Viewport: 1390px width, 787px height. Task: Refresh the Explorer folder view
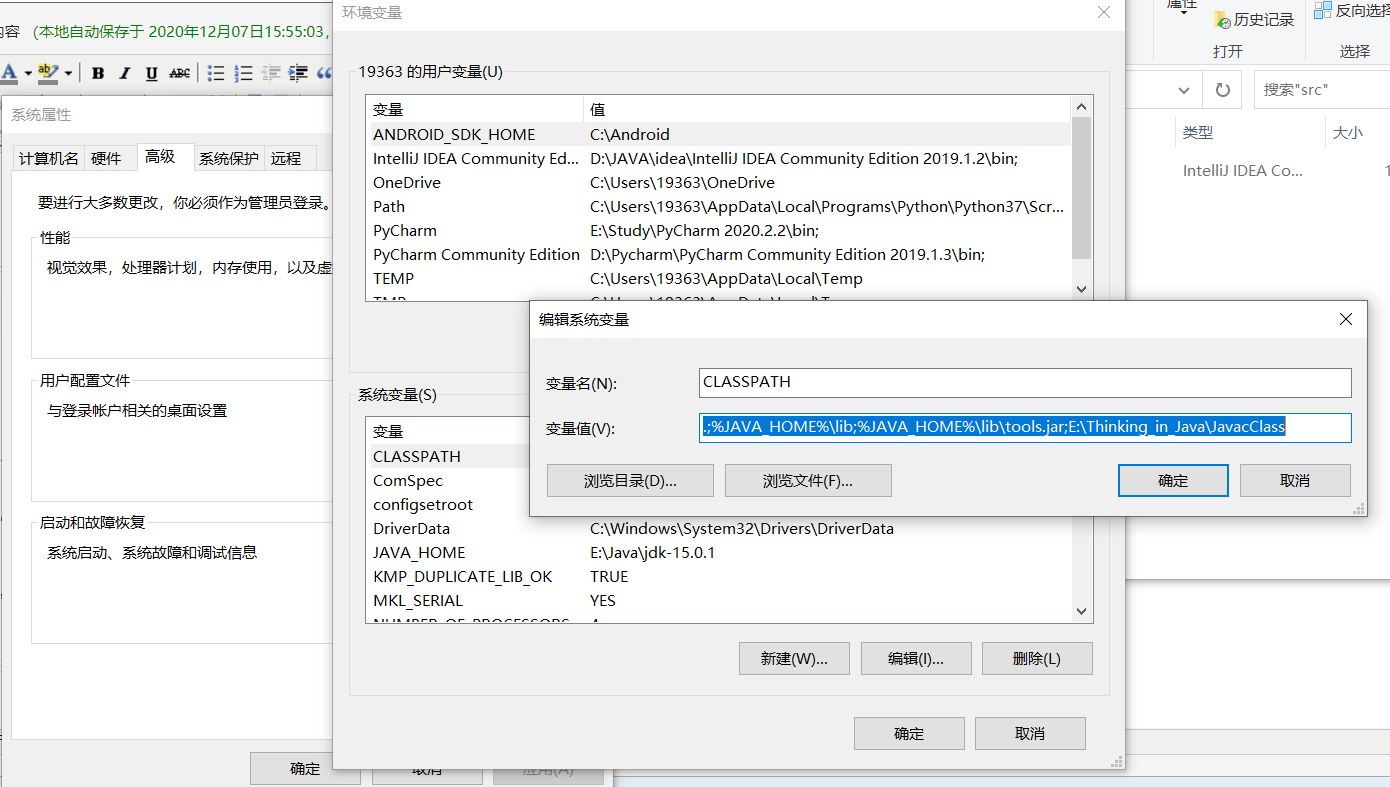1222,90
